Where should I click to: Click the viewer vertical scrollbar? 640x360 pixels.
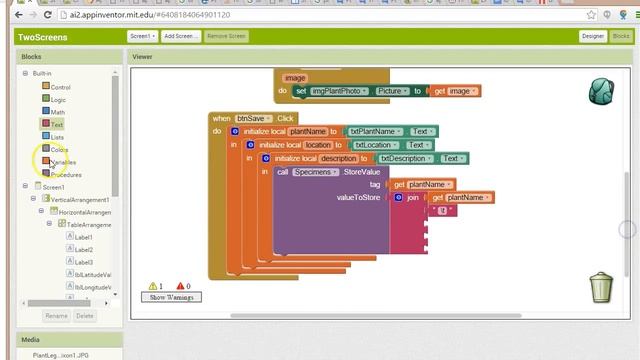[627, 223]
